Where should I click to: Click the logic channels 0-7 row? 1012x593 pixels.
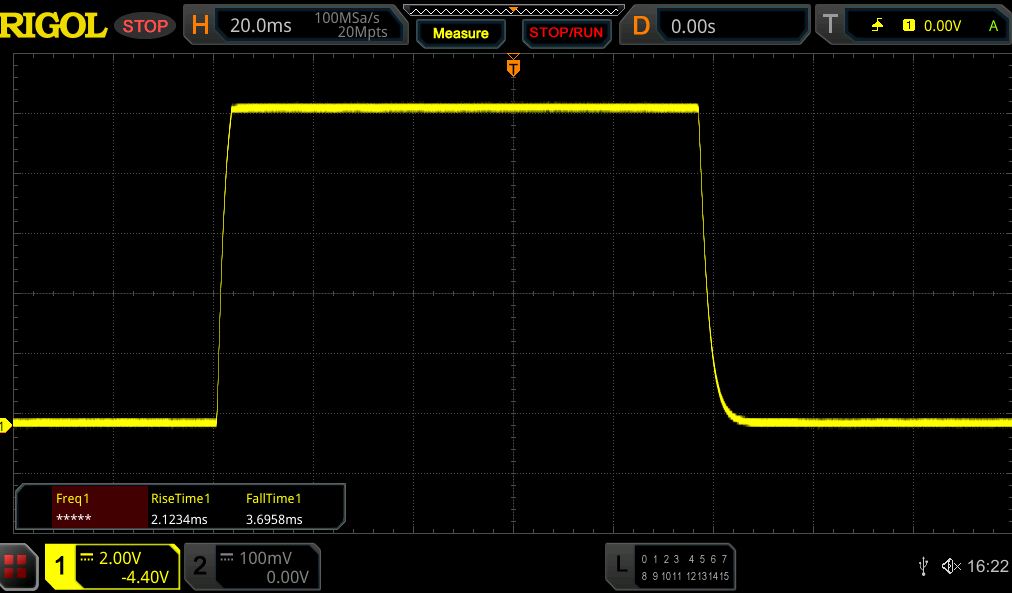[684, 559]
